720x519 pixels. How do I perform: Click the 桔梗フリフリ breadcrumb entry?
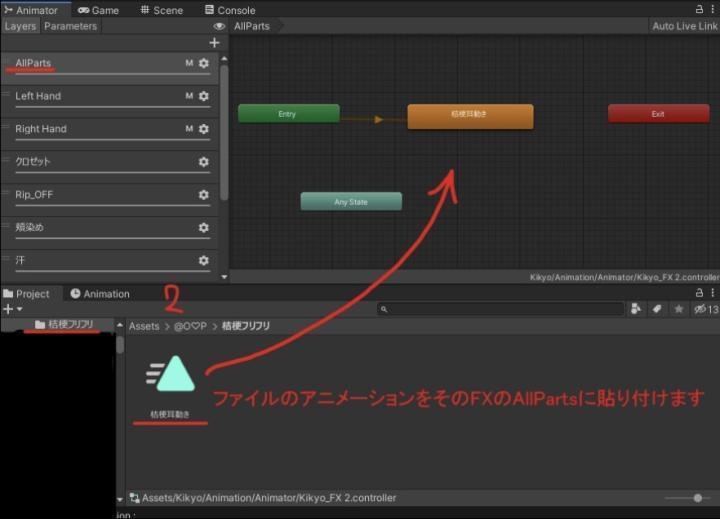point(246,326)
